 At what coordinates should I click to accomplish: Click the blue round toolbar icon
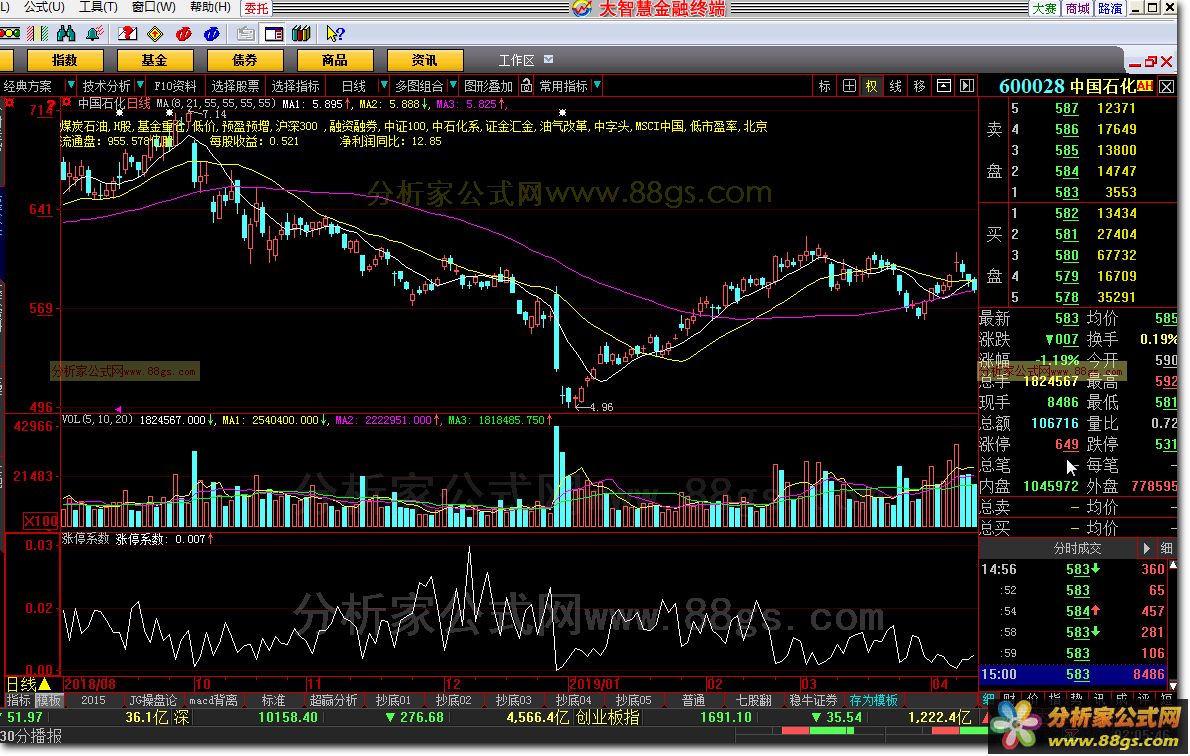[x=212, y=33]
